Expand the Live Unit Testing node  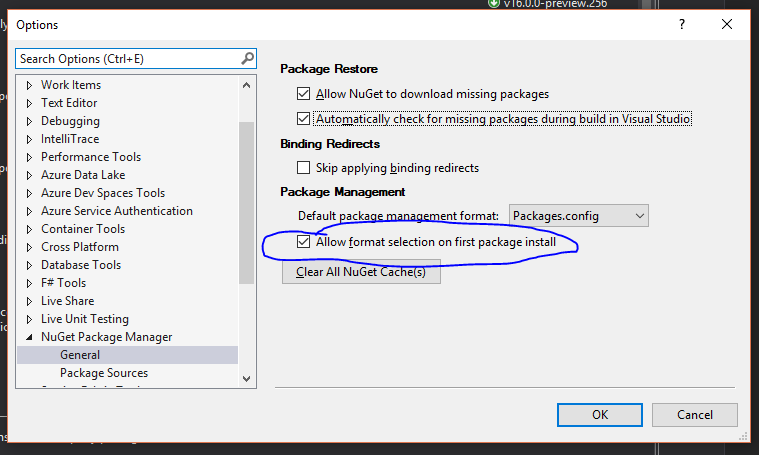click(29, 319)
